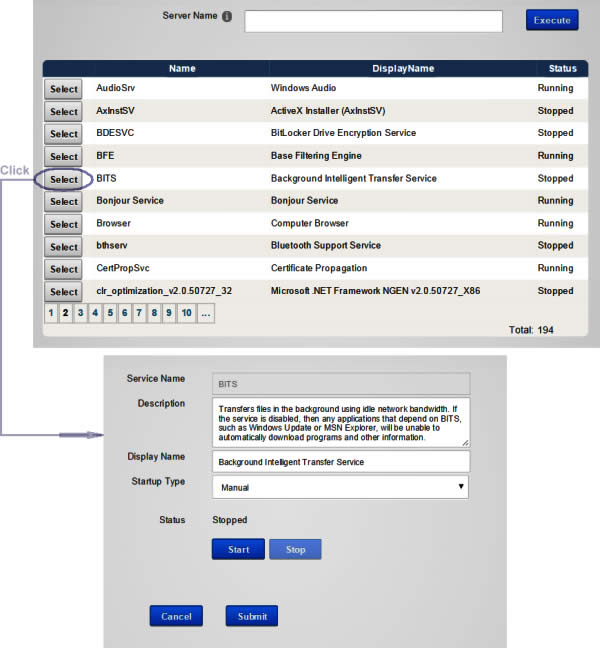Click the Stop service button
600x648 pixels.
[295, 549]
